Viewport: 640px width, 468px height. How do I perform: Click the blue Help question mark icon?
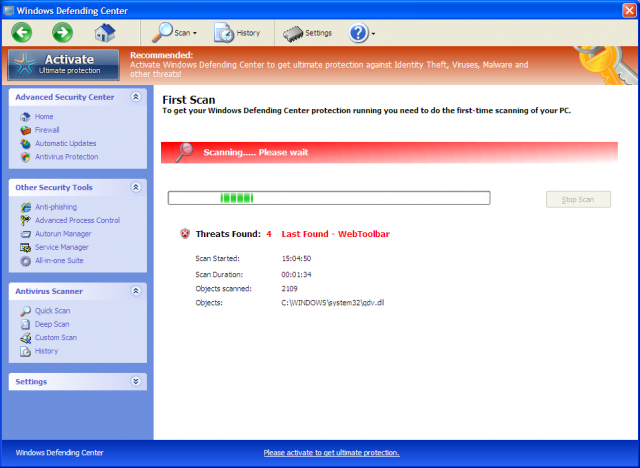point(358,33)
